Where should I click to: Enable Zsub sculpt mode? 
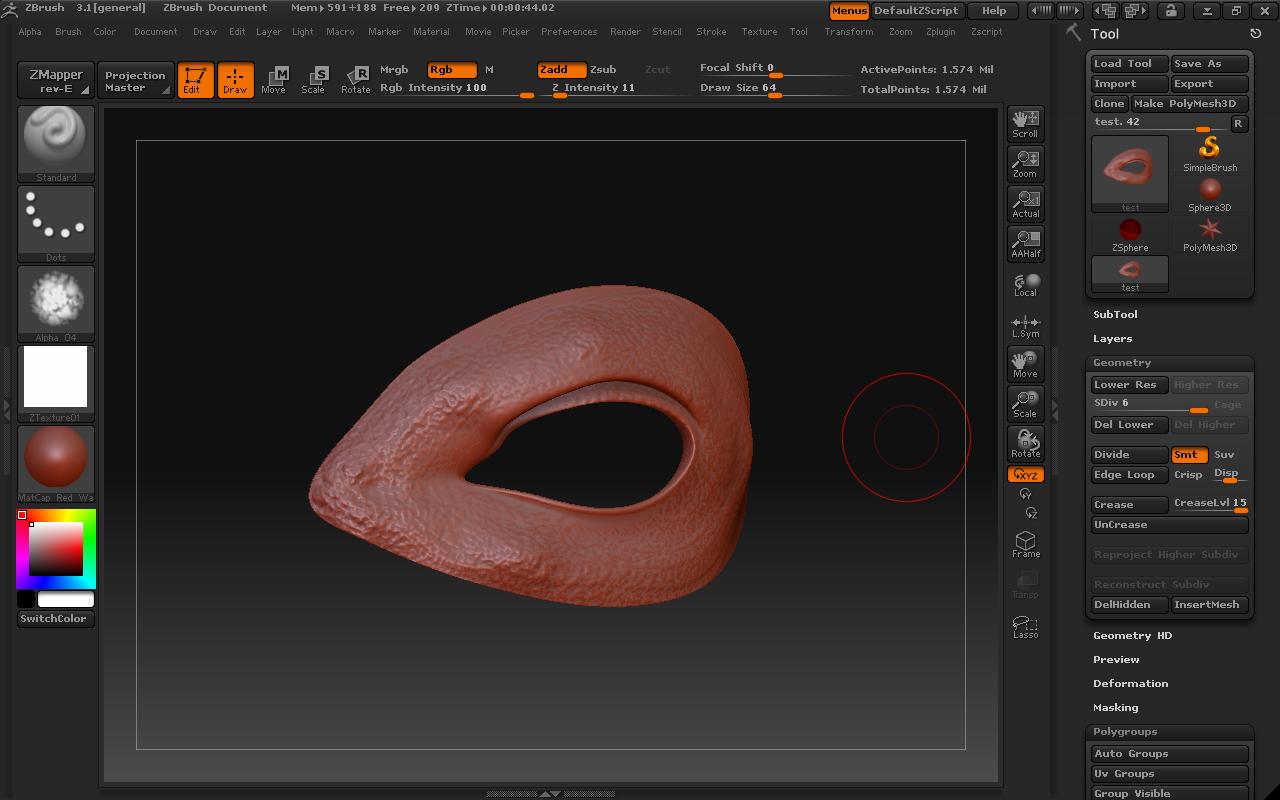pos(603,70)
